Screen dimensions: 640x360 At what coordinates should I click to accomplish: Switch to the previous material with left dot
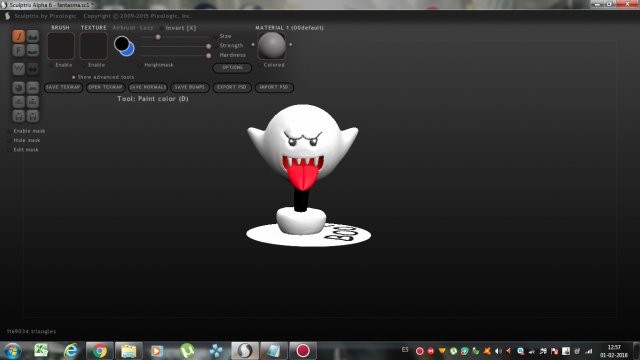coord(253,44)
